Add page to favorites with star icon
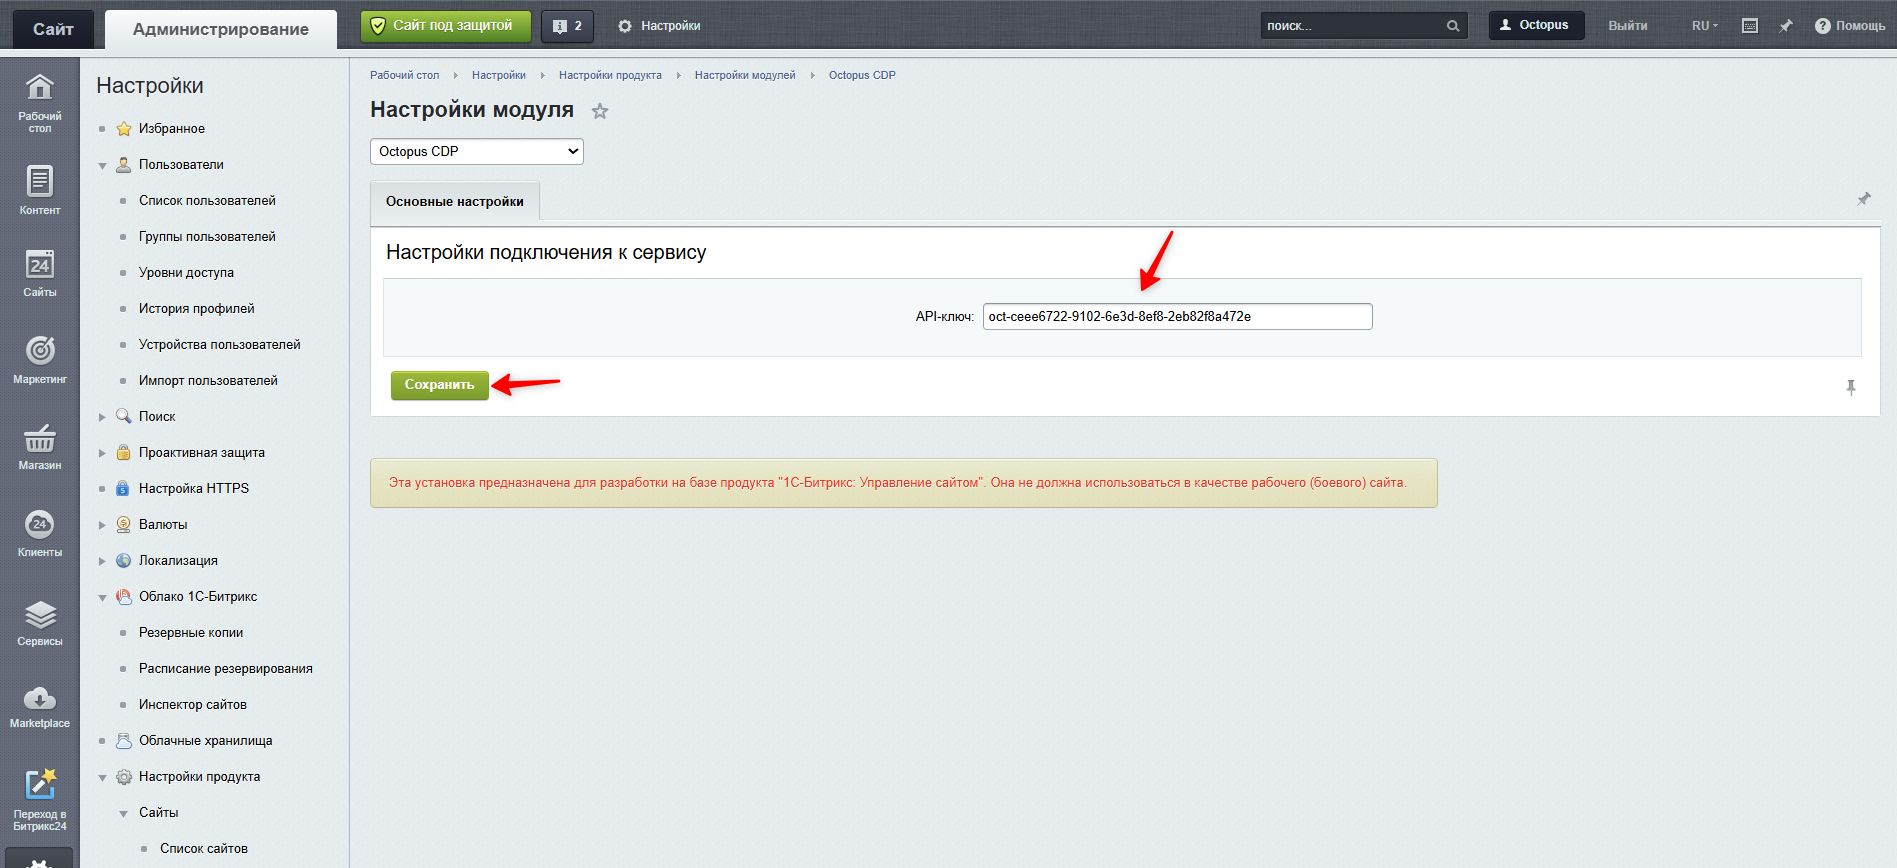1897x868 pixels. pyautogui.click(x=600, y=111)
